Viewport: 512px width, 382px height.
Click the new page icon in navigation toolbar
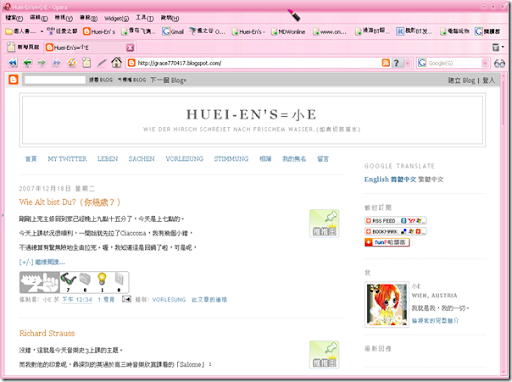pyautogui.click(x=87, y=62)
